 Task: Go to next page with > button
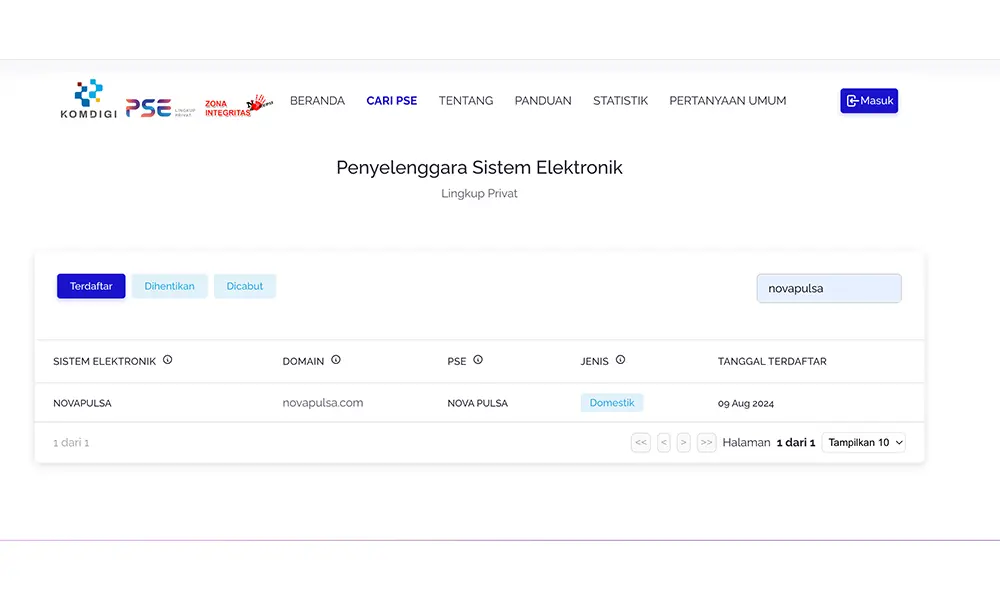[684, 443]
